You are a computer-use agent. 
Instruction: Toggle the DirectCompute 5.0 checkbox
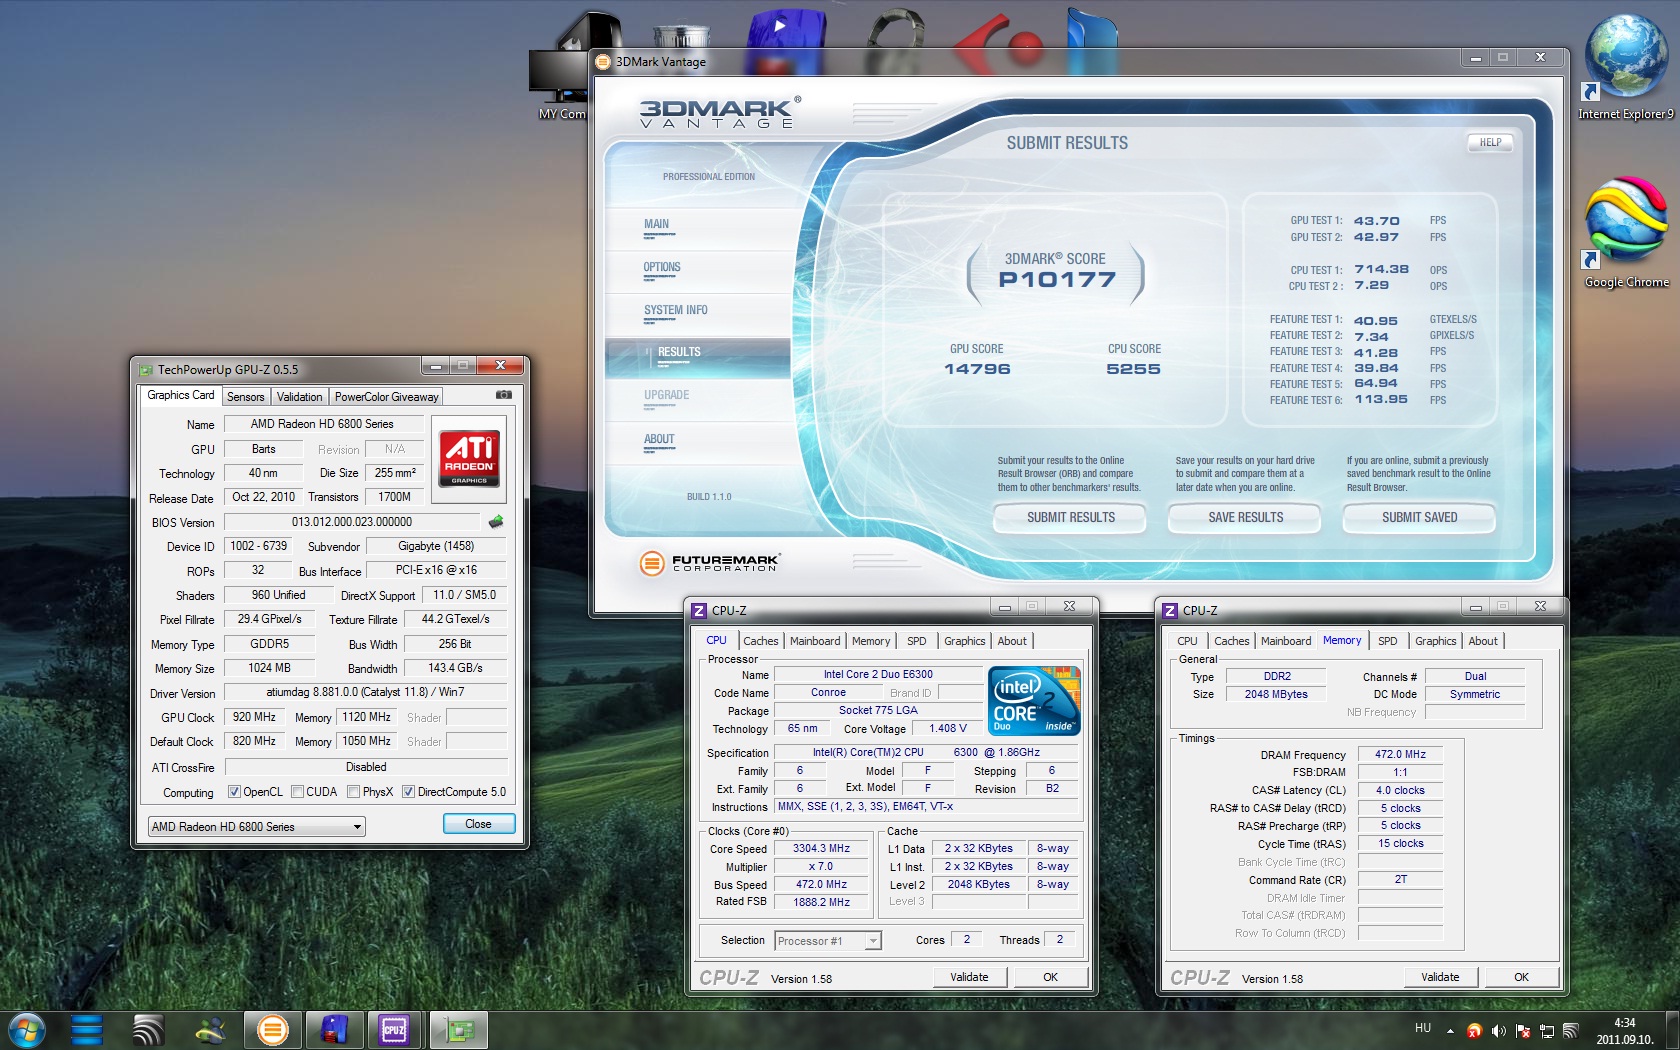click(408, 792)
